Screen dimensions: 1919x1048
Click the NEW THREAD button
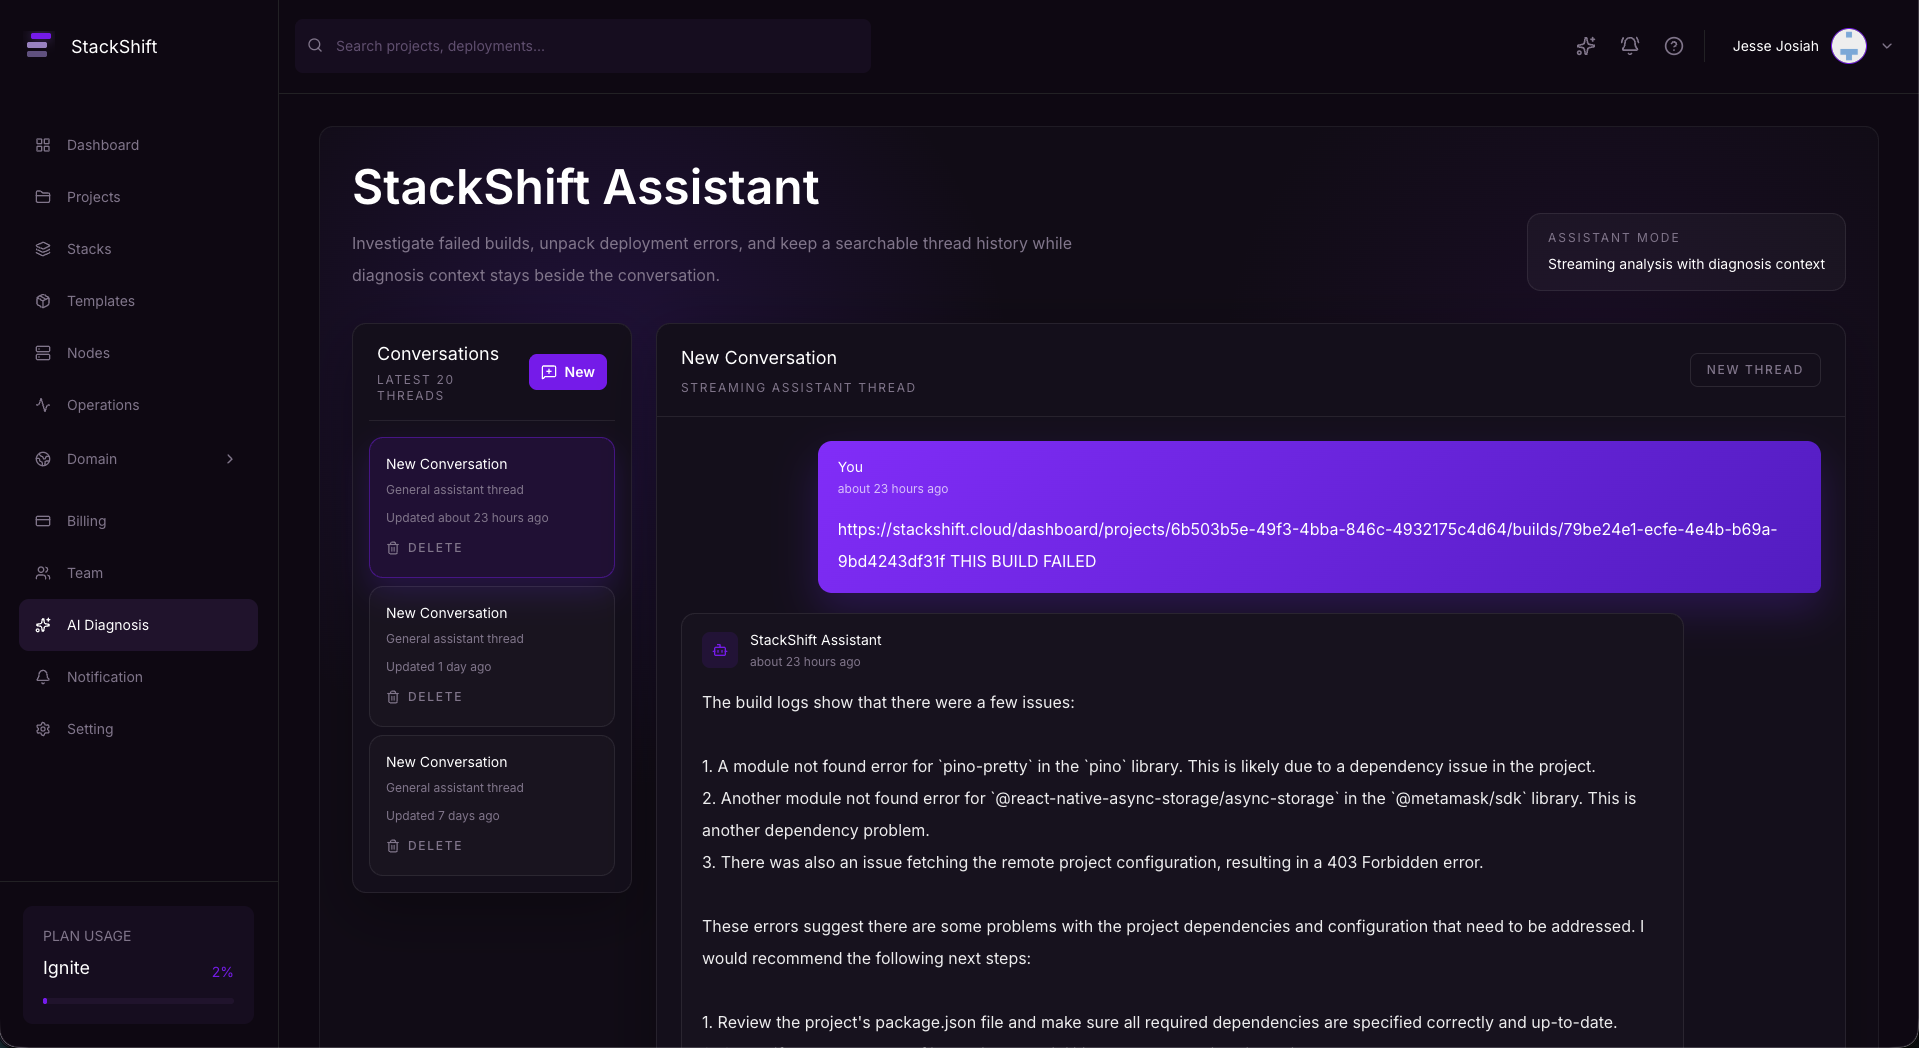coord(1754,369)
